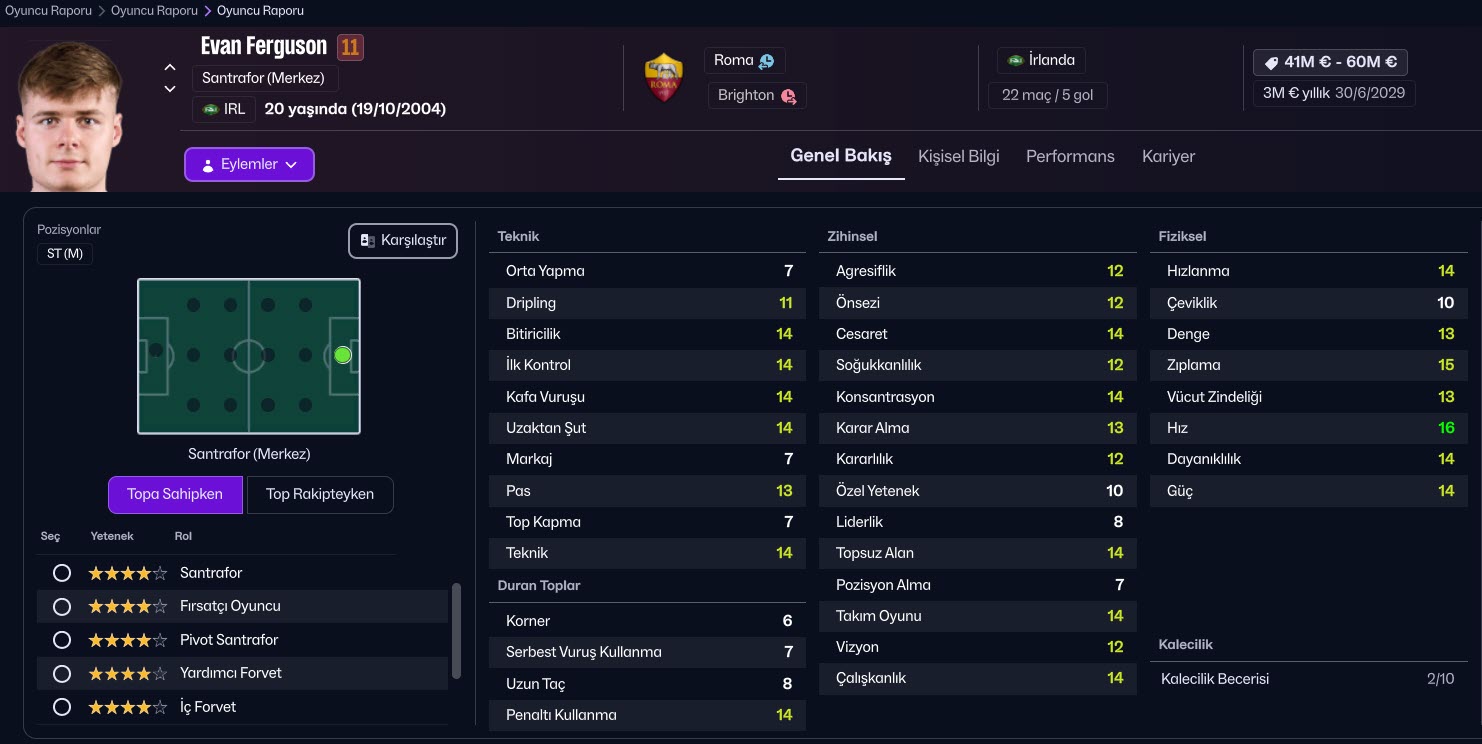Switch to the Performans tab

[1069, 156]
